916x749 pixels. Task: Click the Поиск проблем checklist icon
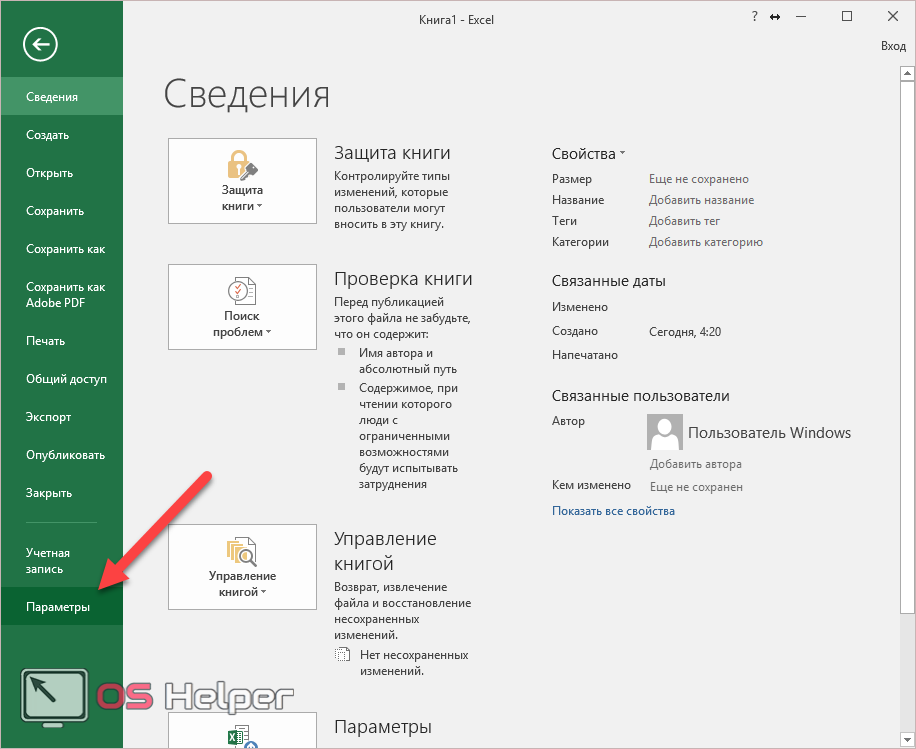click(242, 291)
